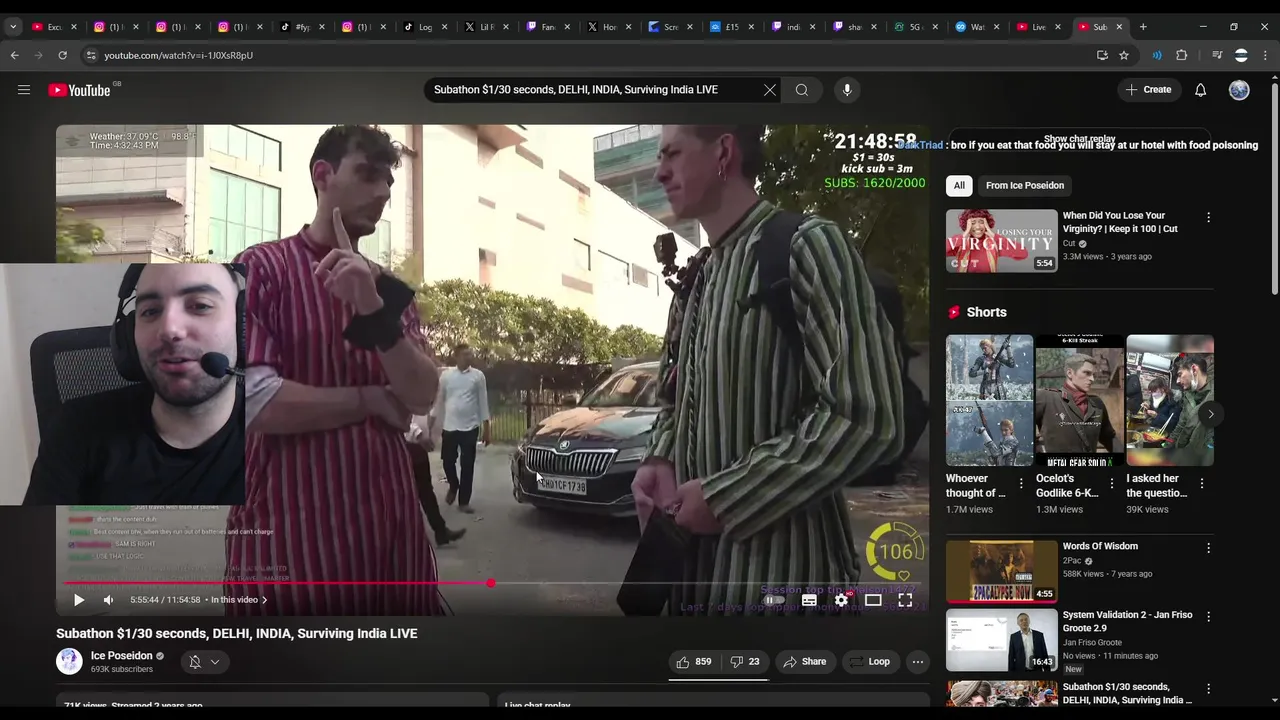1280x720 pixels.
Task: Open the Losing Your Virginity video thumbnail
Action: point(1001,240)
